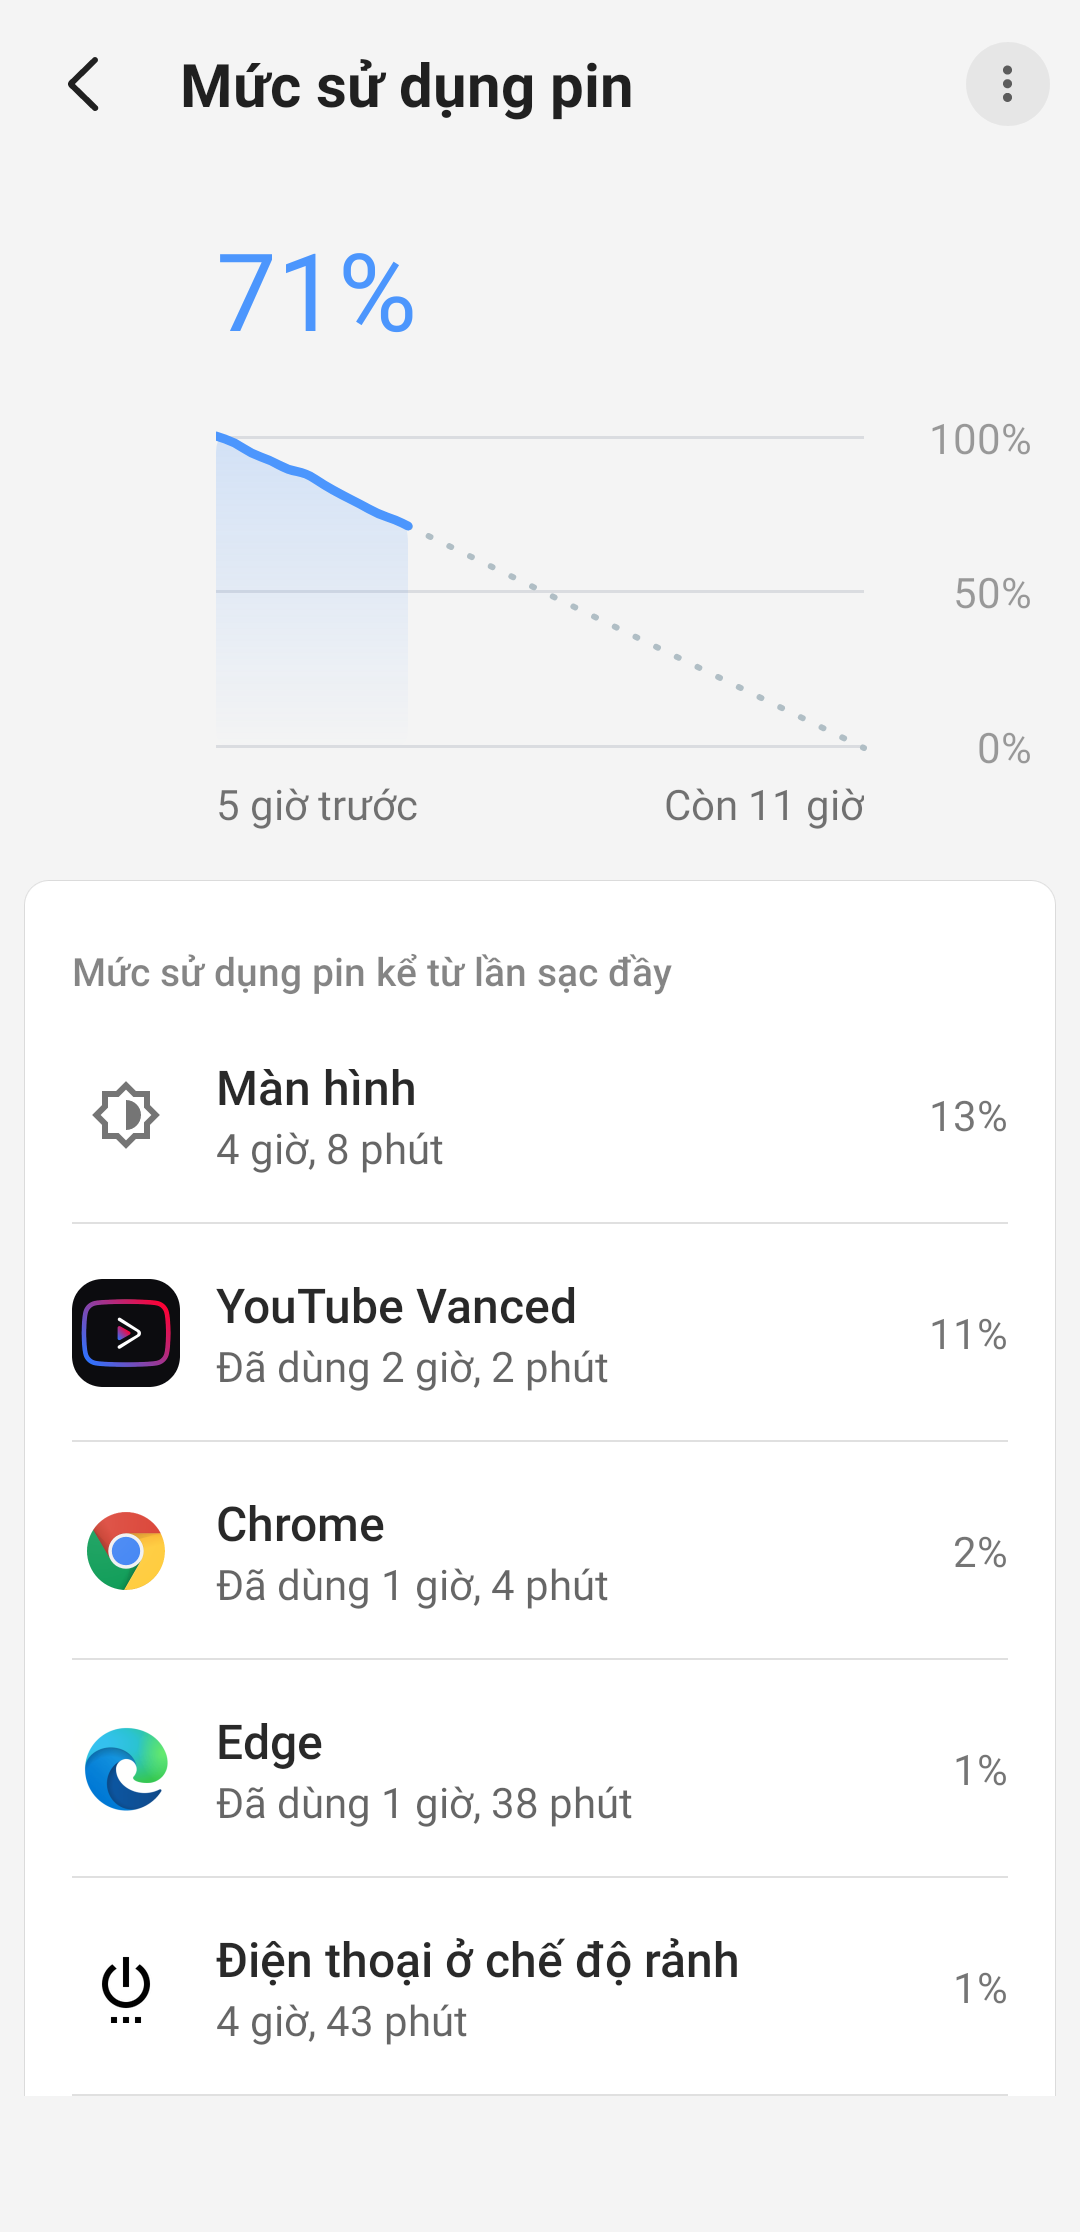Image resolution: width=1080 pixels, height=2232 pixels.
Task: Open YouTube Vanced battery usage entry
Action: coord(540,1335)
